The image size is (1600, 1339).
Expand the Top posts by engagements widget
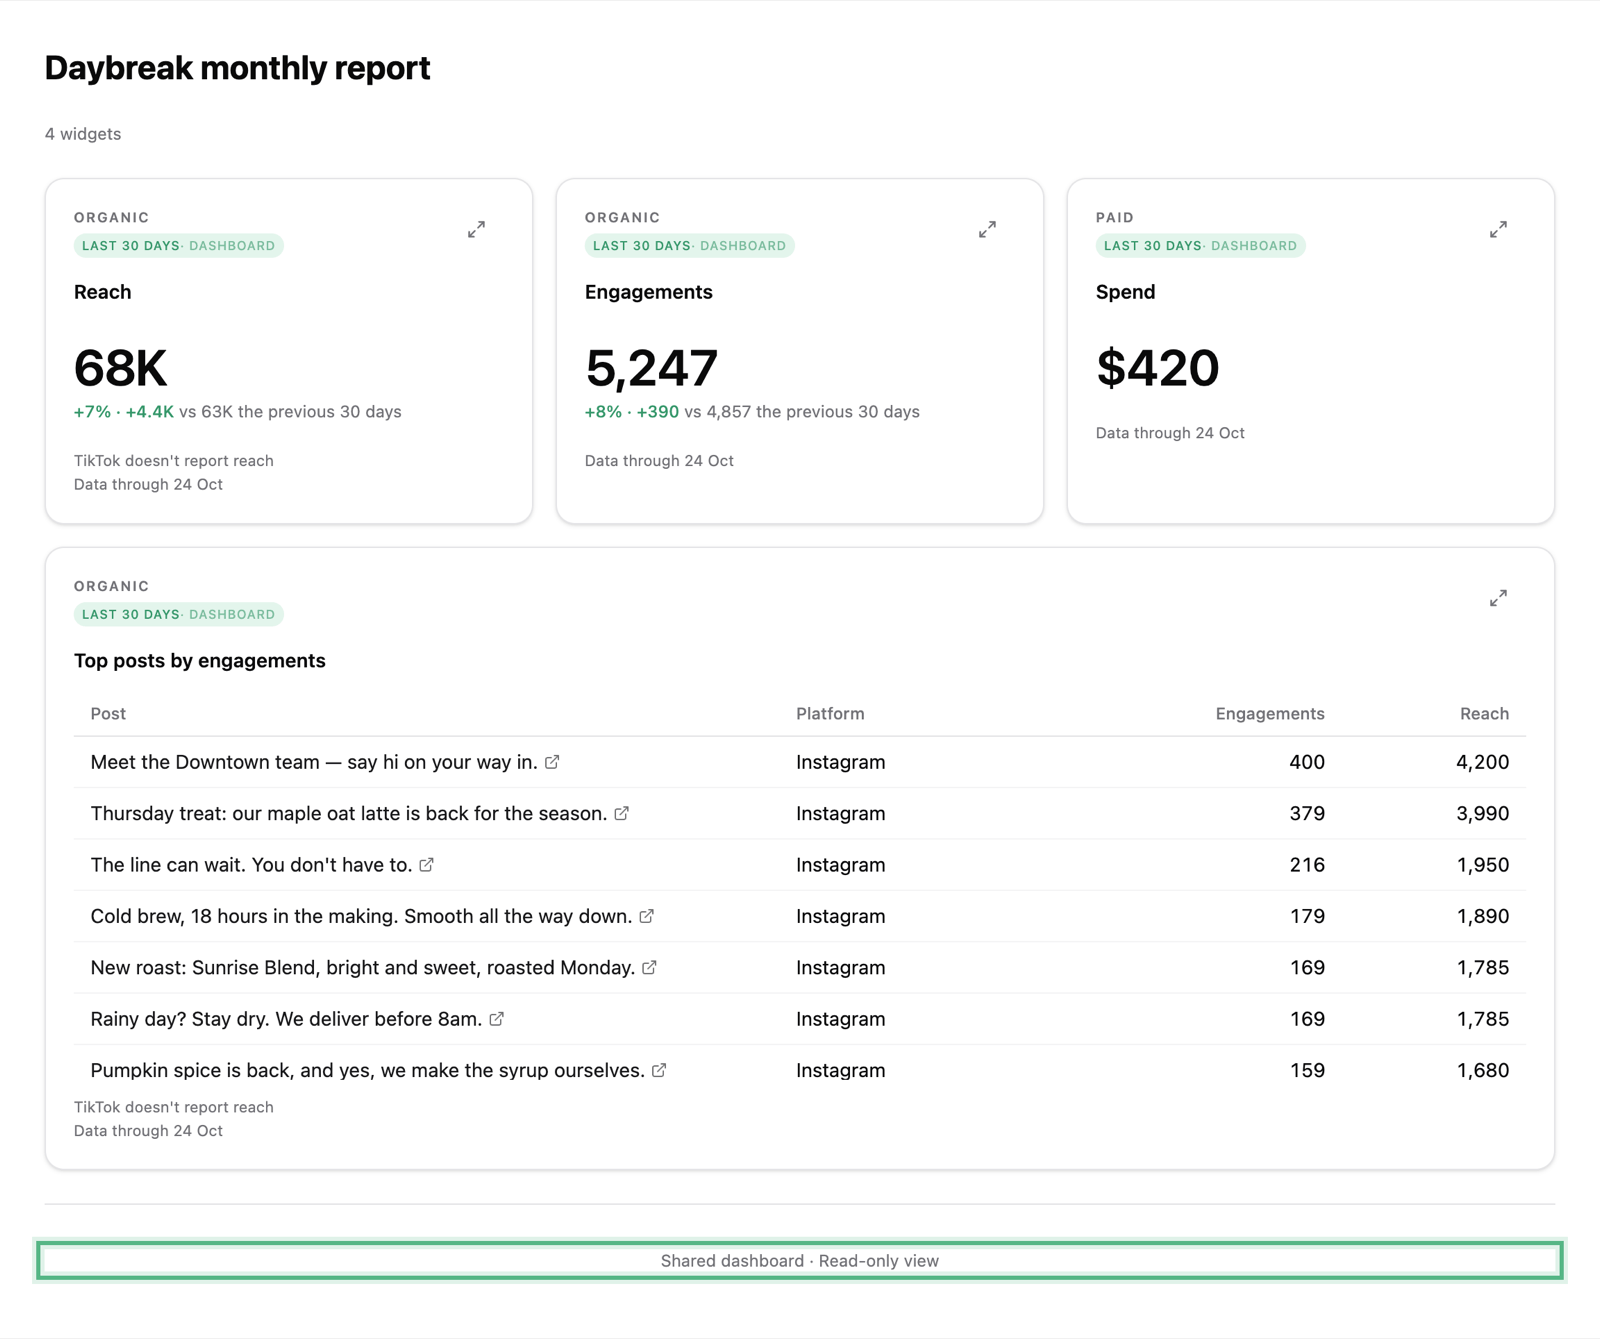pos(1498,598)
